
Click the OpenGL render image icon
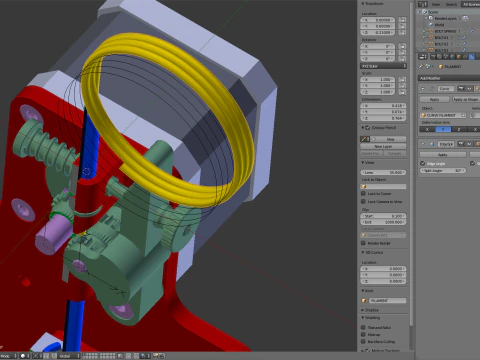click(x=155, y=356)
